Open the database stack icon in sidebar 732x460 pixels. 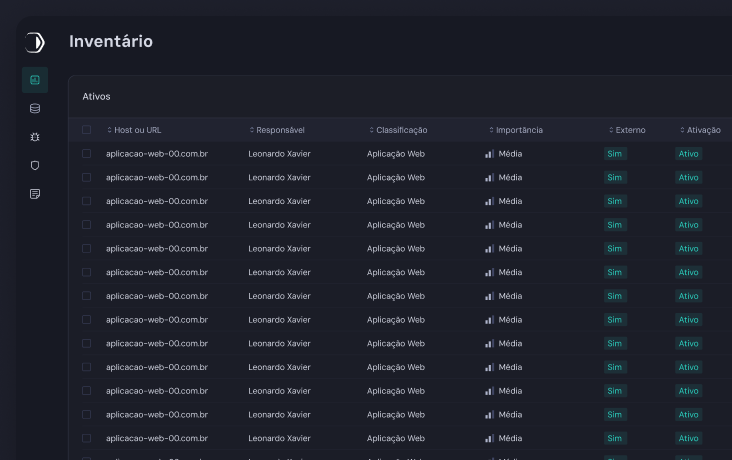coord(35,108)
